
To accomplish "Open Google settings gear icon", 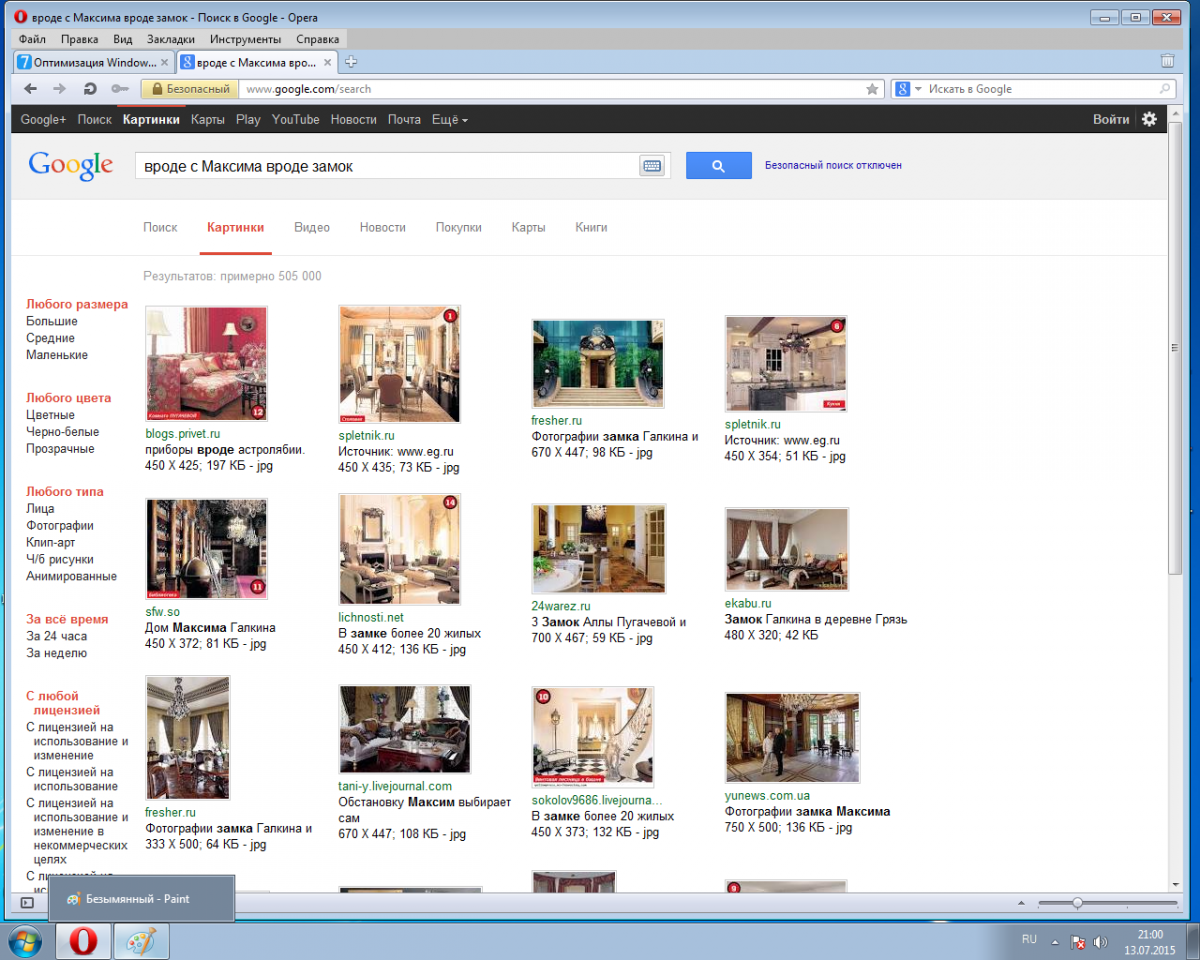I will (1149, 119).
